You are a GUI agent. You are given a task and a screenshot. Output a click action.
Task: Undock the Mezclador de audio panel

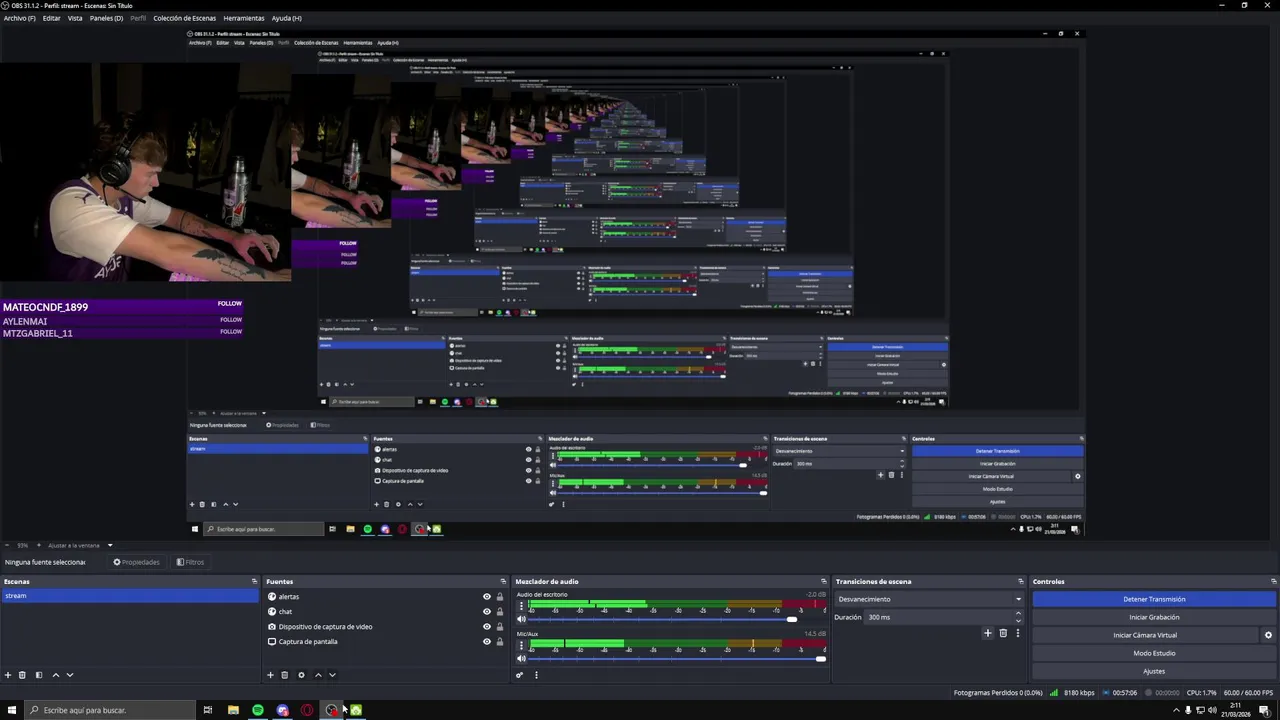(x=824, y=581)
